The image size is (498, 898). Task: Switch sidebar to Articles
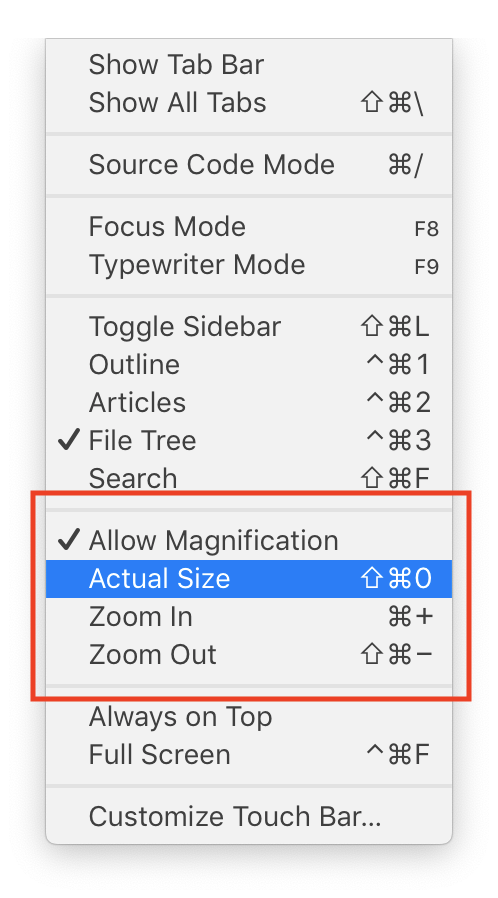click(248, 403)
